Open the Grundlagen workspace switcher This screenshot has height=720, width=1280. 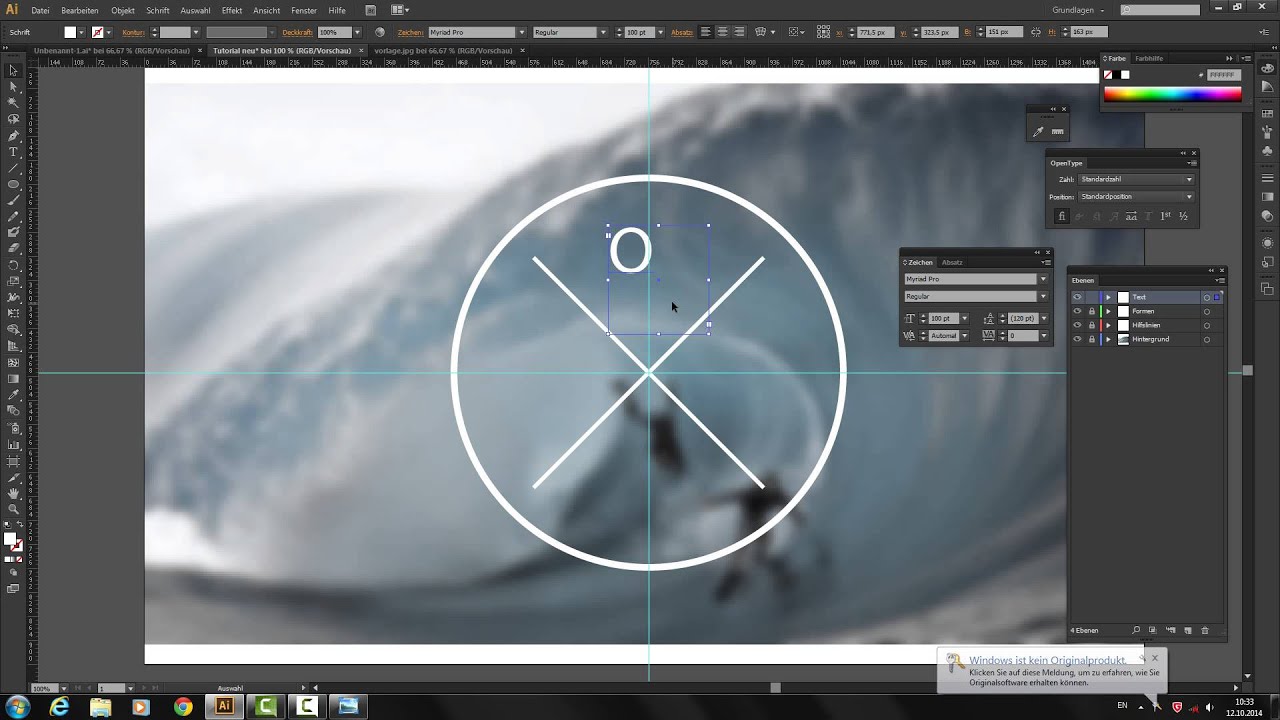pos(1077,10)
